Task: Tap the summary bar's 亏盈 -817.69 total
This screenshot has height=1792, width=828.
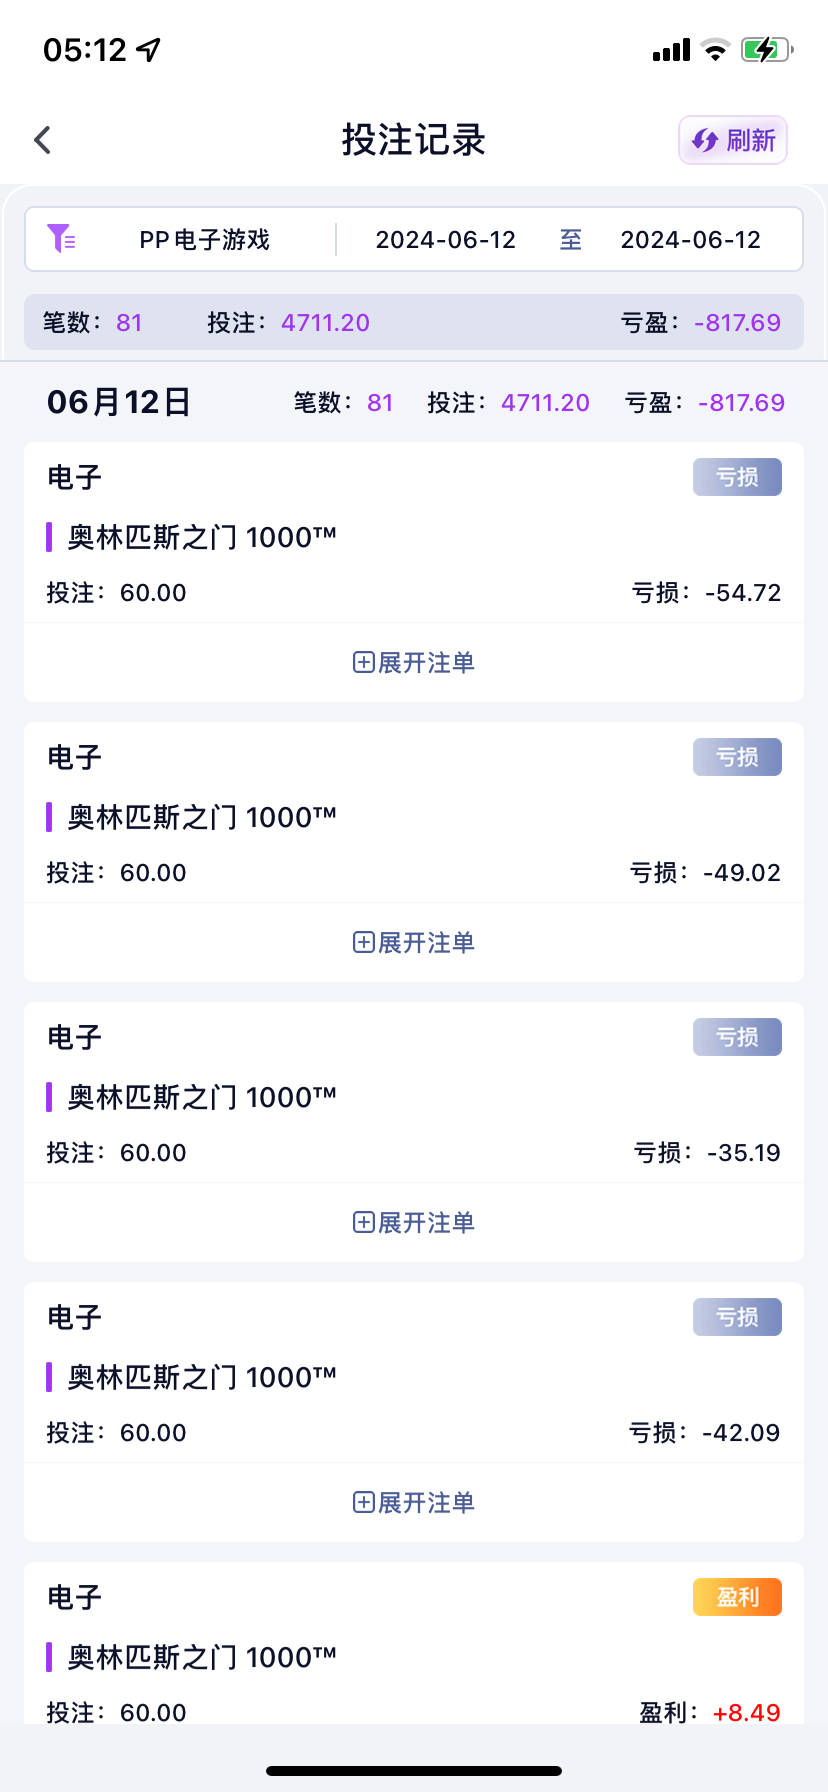Action: pyautogui.click(x=701, y=322)
